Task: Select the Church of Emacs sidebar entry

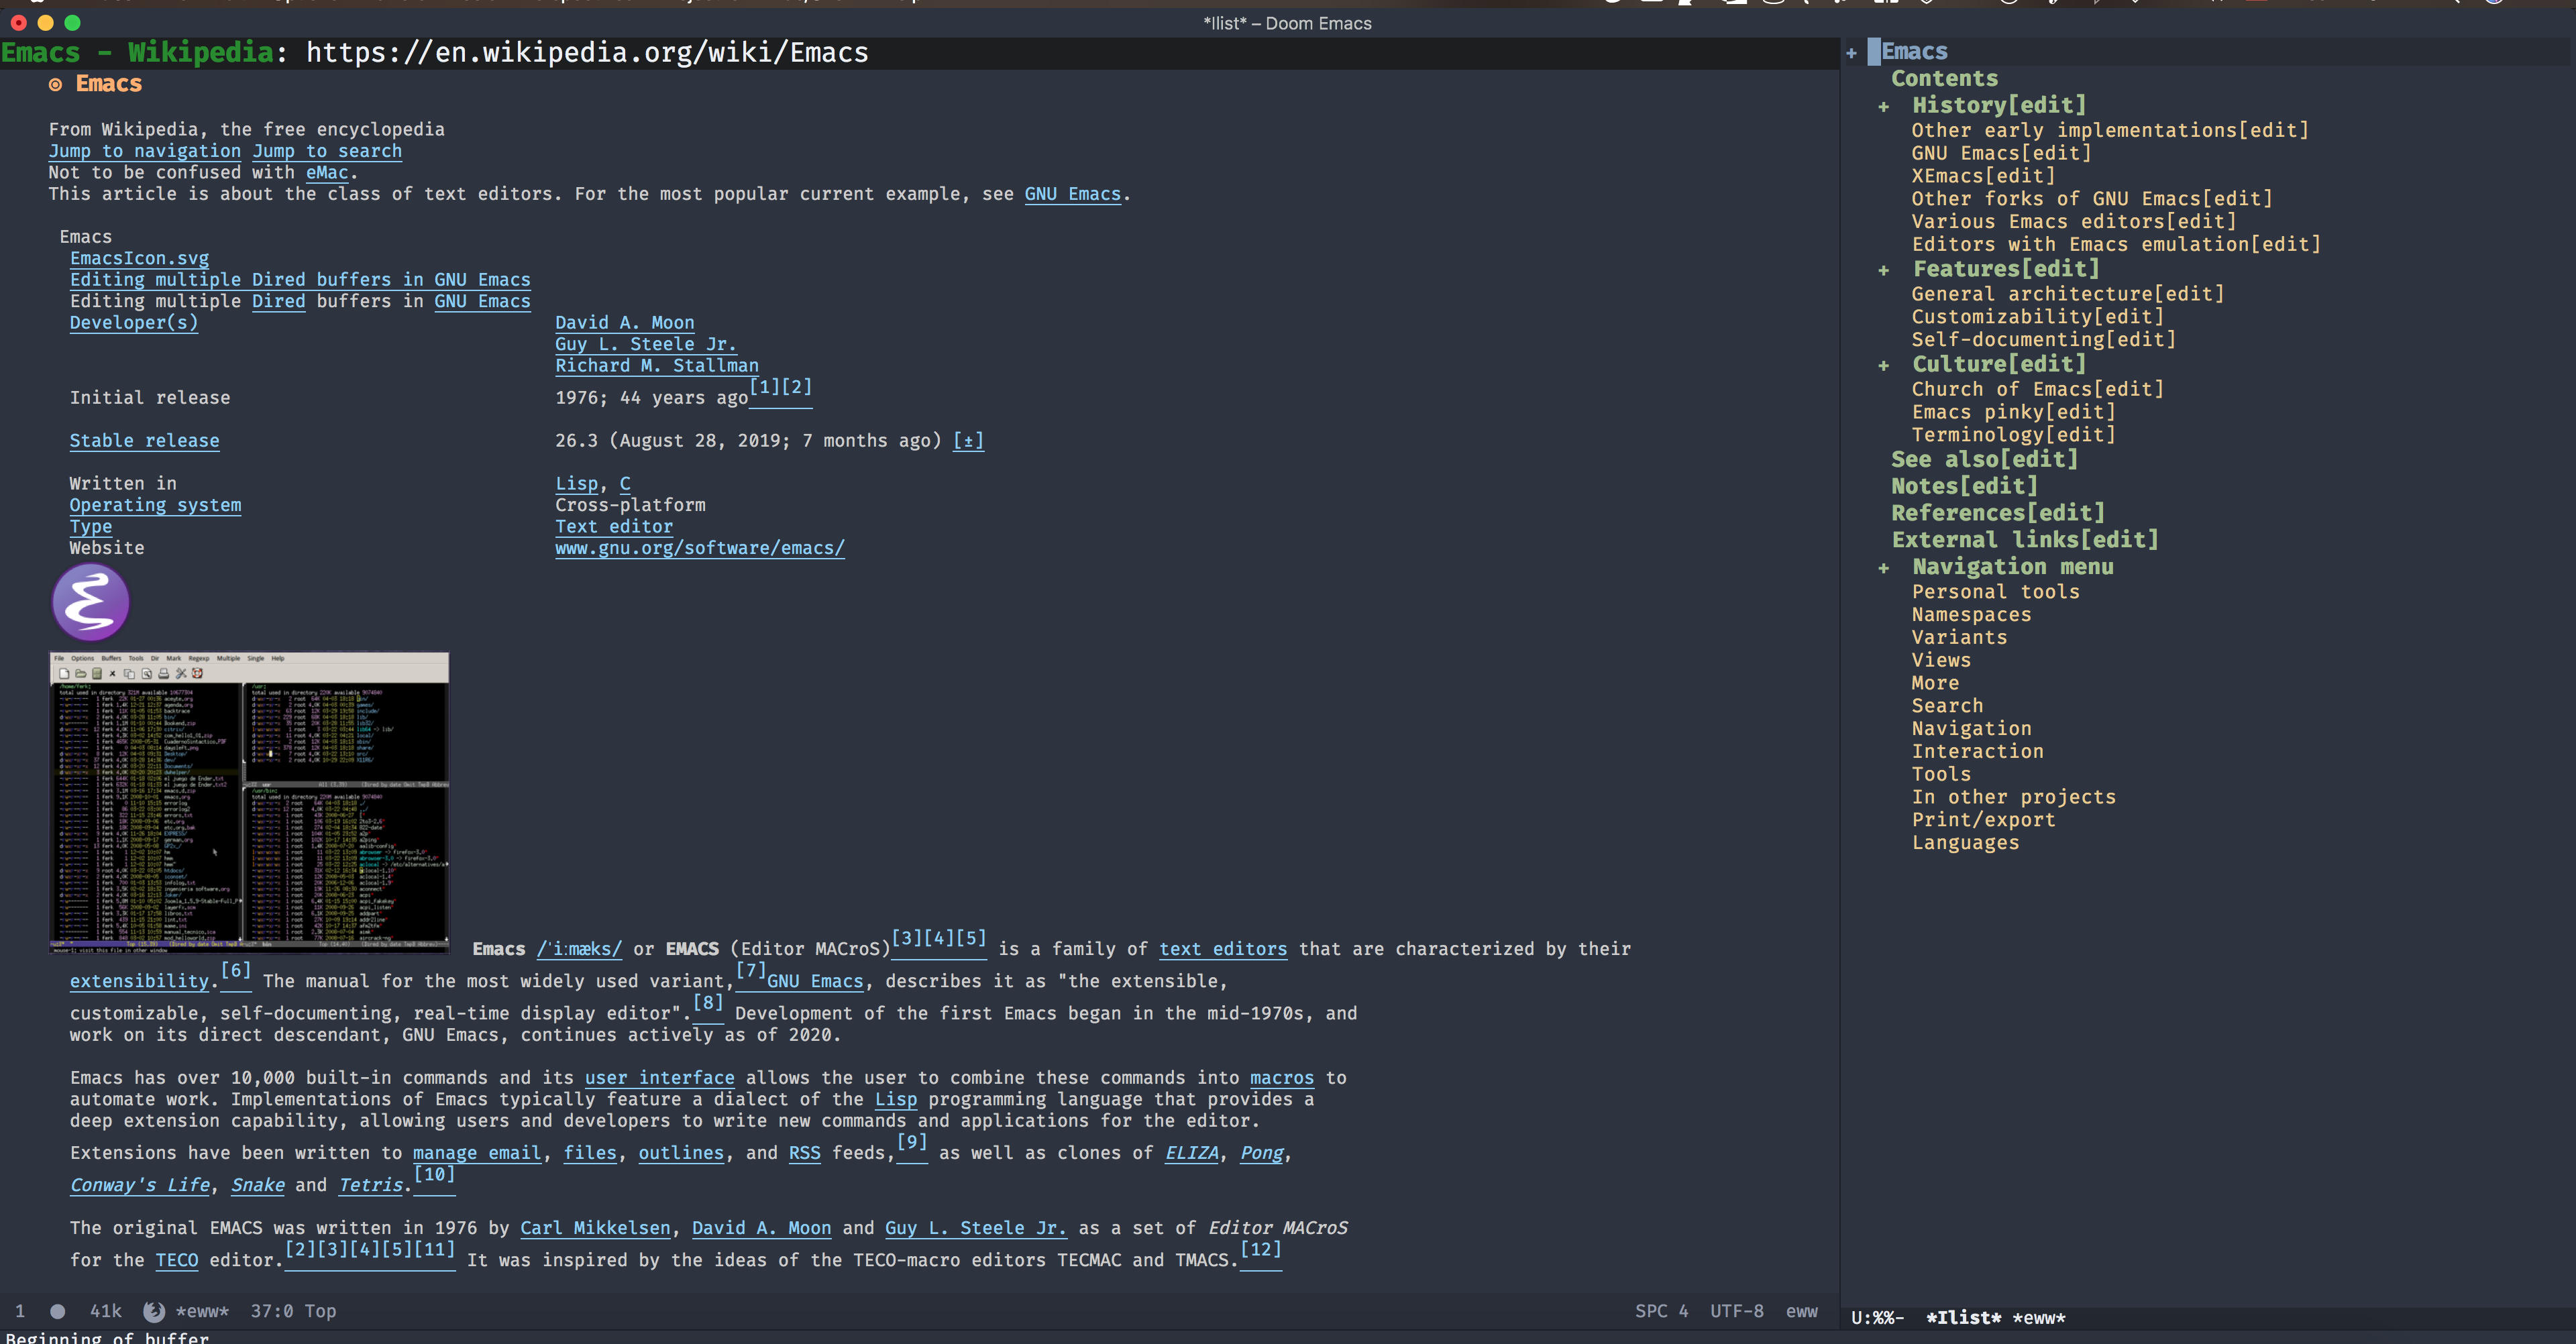Action: pyautogui.click(x=2037, y=390)
